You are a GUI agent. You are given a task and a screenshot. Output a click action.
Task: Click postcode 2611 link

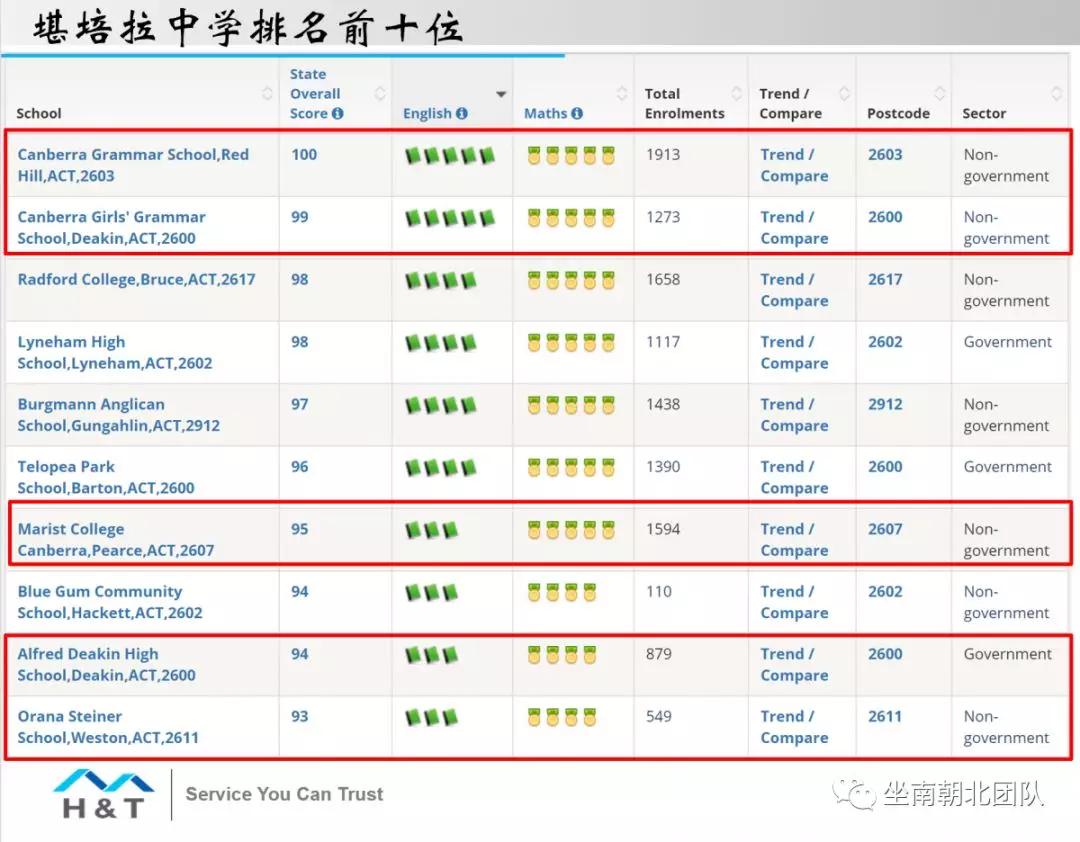pyautogui.click(x=885, y=717)
